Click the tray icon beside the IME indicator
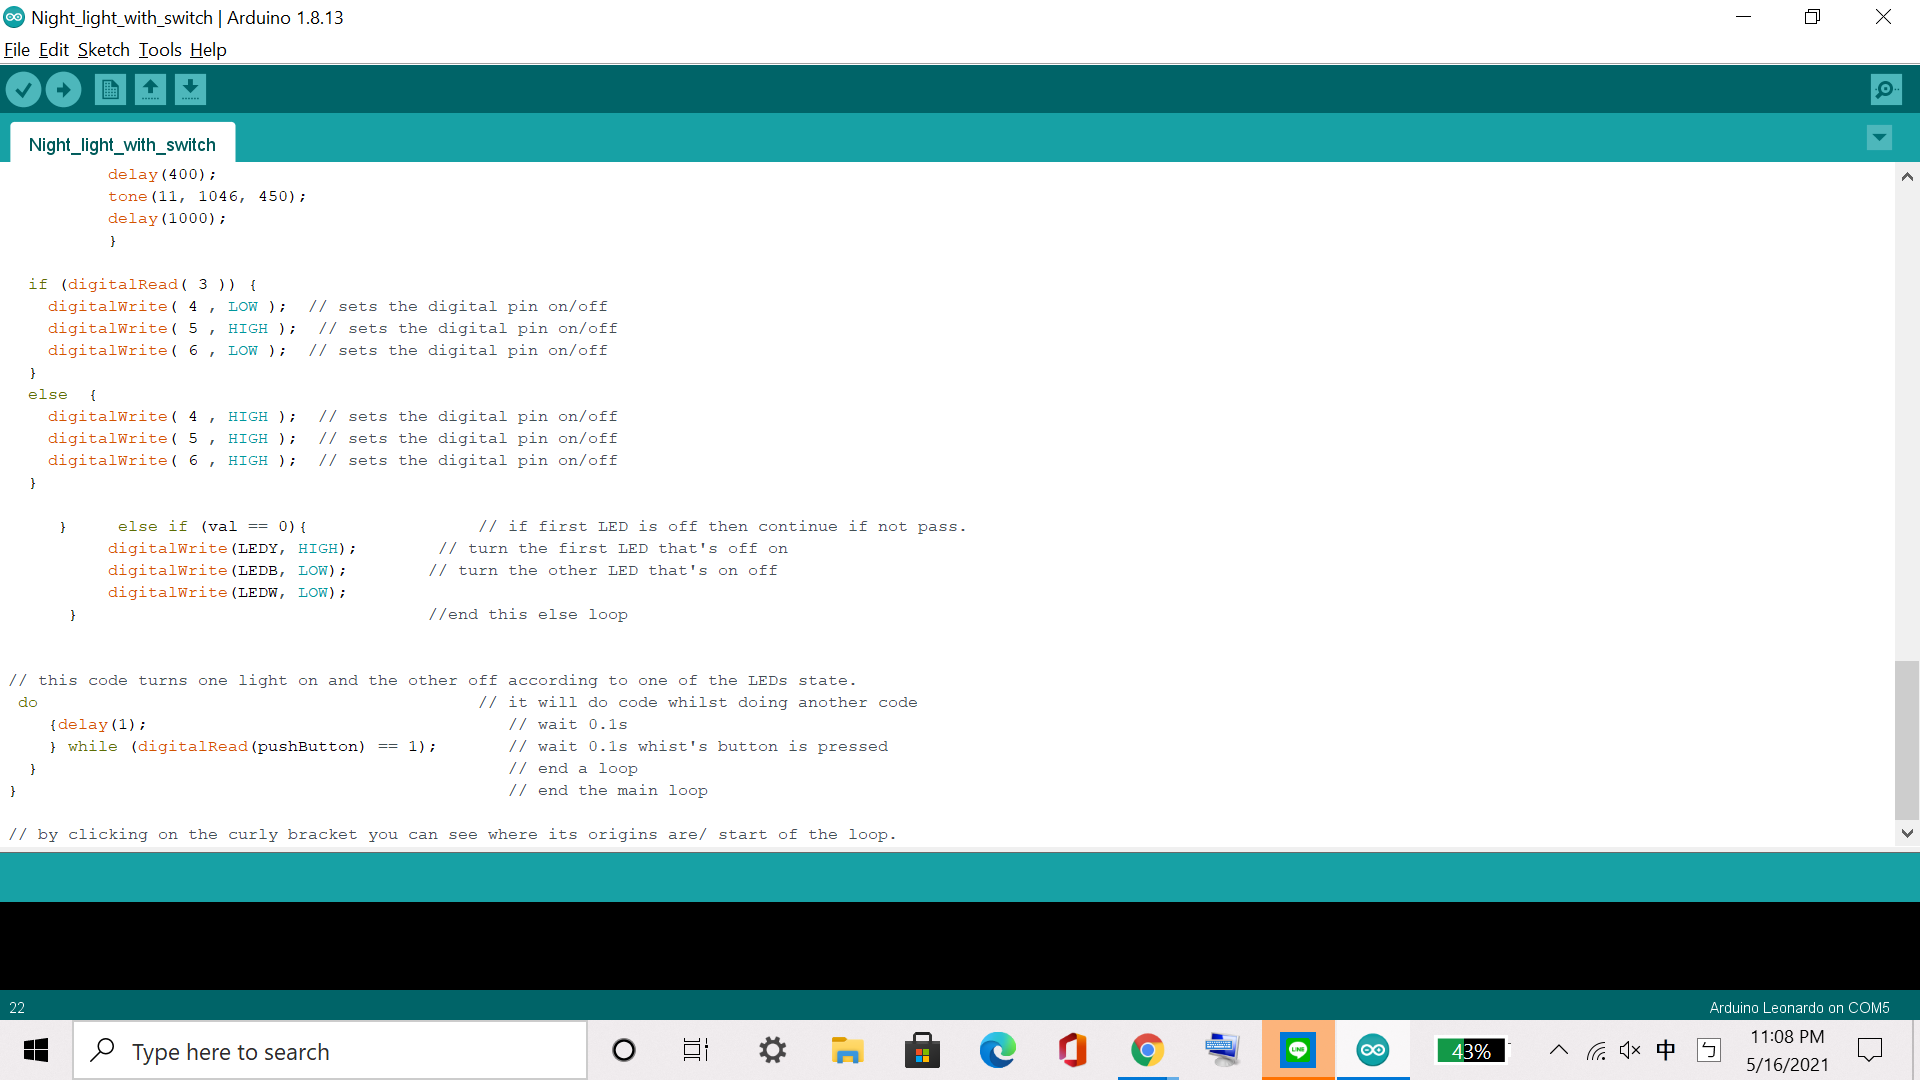Viewport: 1920px width, 1080px height. click(x=1709, y=1050)
